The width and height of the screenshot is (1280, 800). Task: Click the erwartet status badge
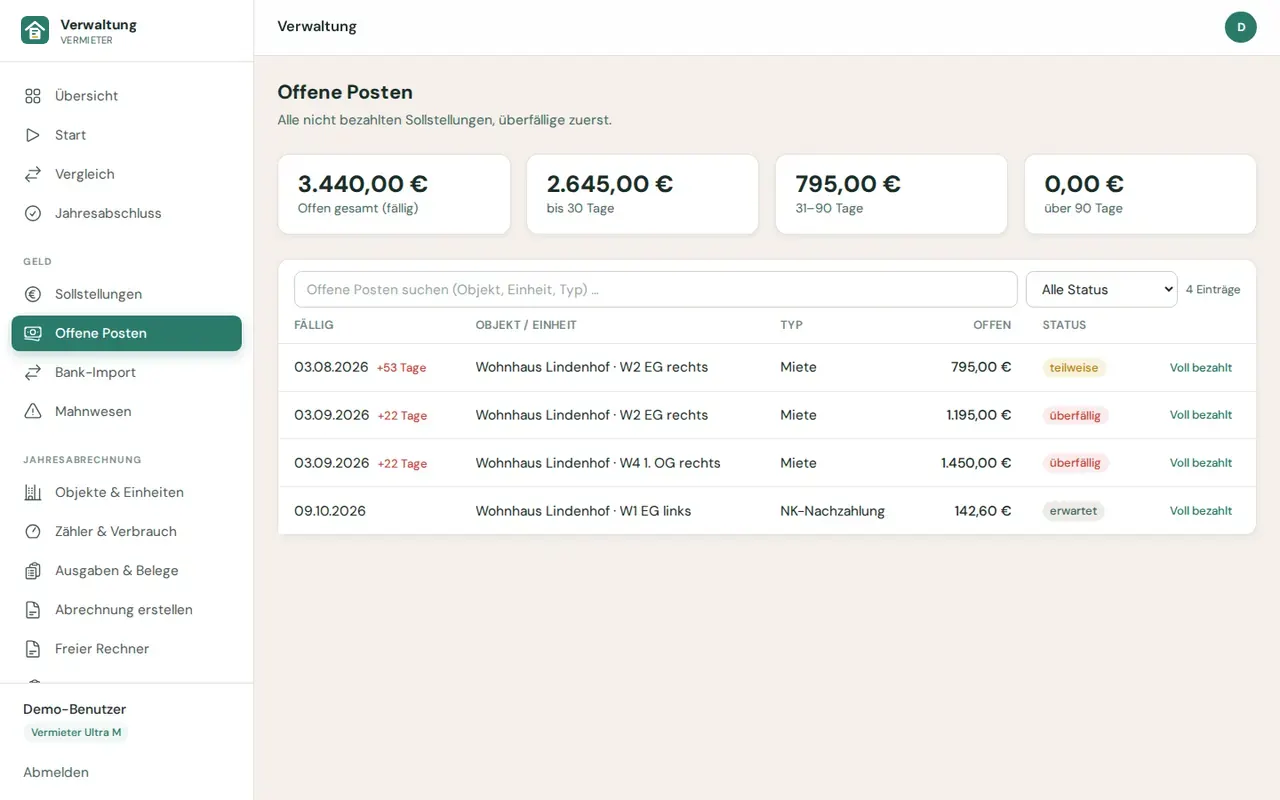point(1073,511)
